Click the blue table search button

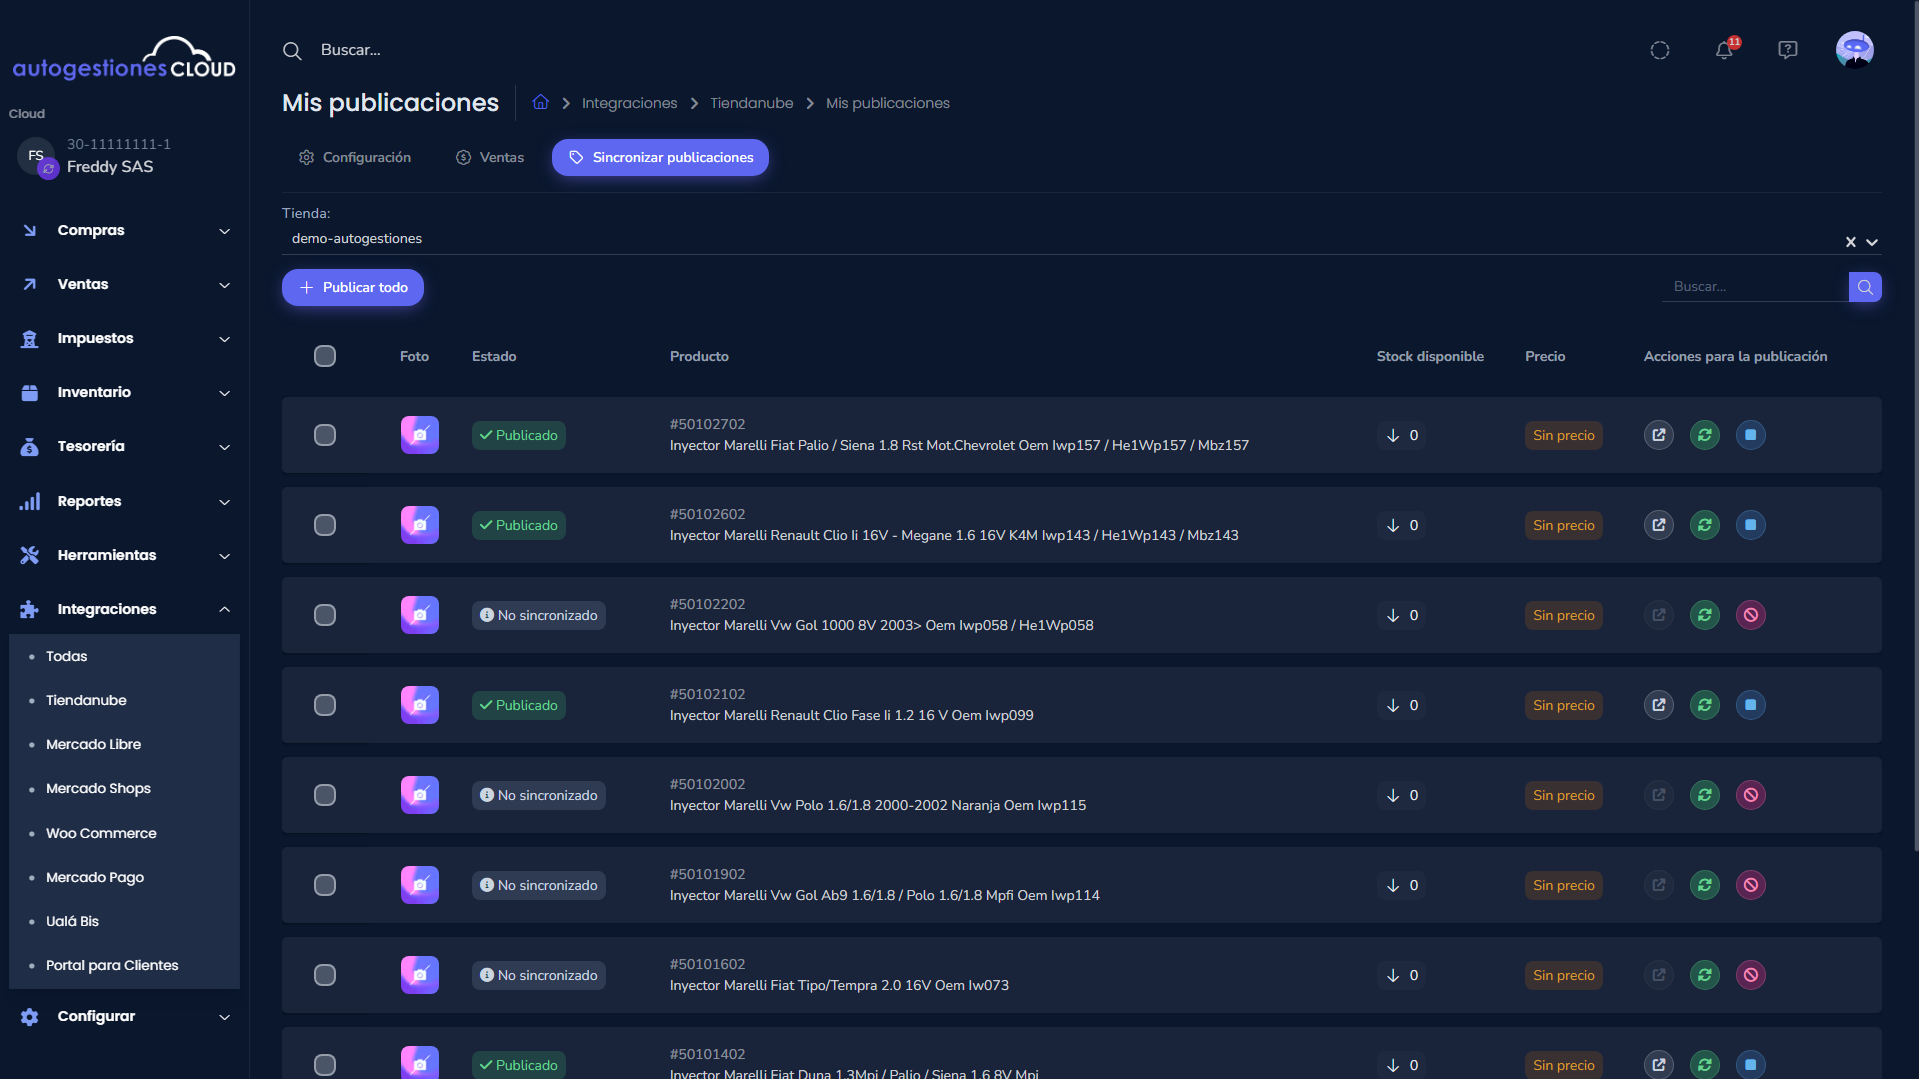point(1865,287)
